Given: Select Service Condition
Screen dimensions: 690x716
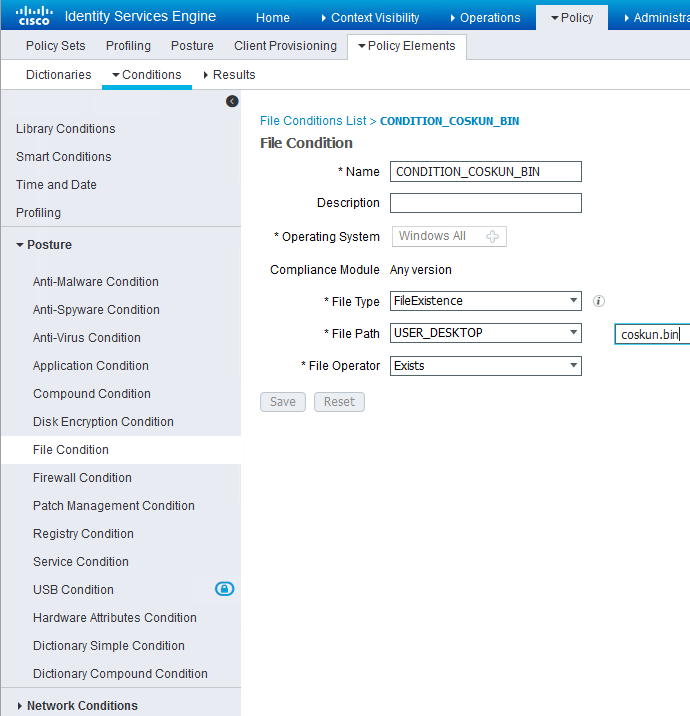Looking at the screenshot, I should (81, 562).
